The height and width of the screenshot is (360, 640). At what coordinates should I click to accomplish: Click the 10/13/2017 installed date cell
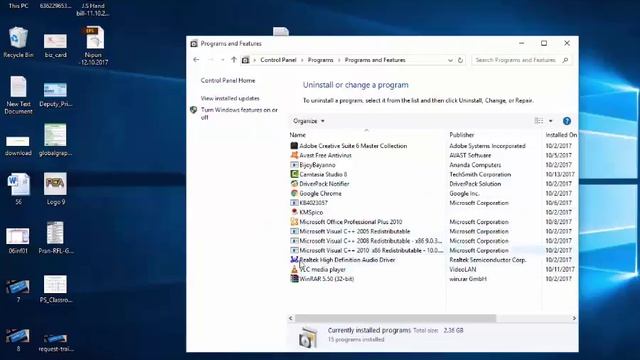(560, 174)
